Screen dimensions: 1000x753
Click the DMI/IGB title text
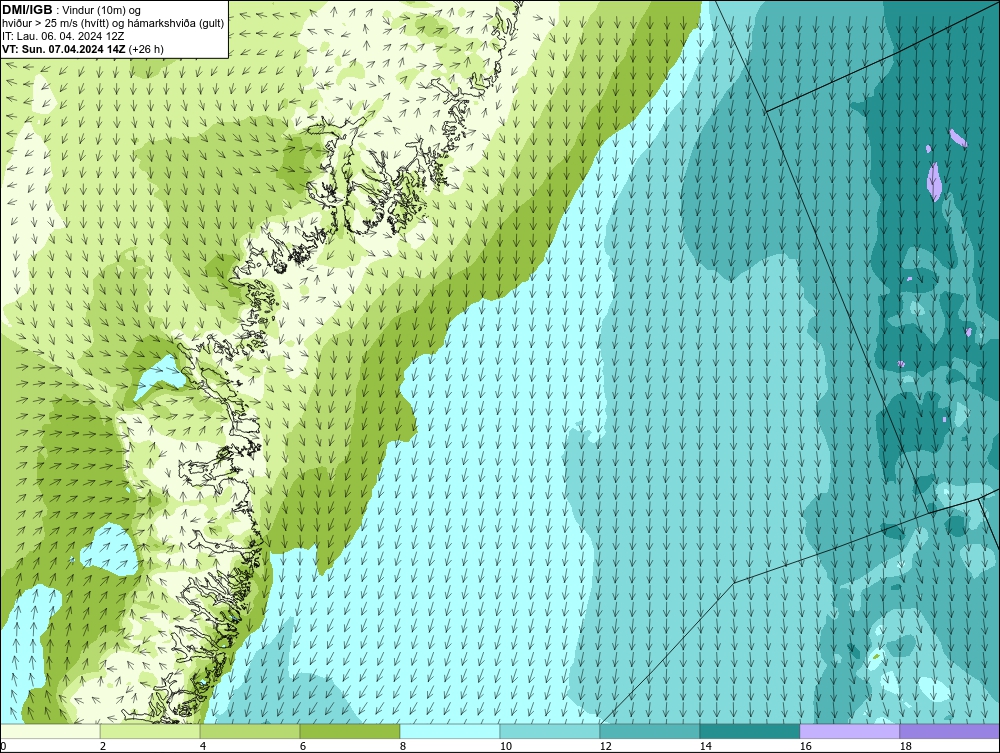coord(27,10)
